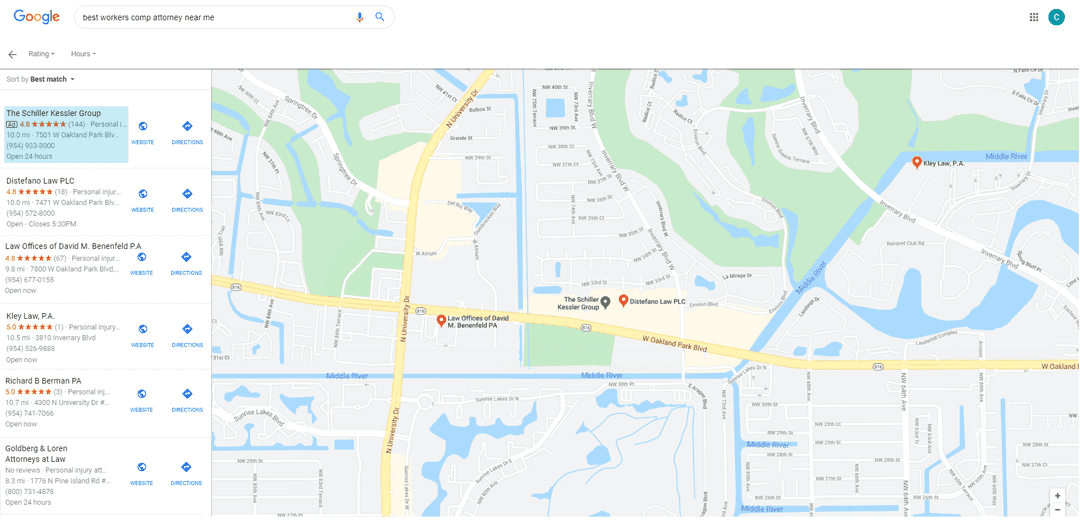Open the Google apps grid icon
1080x529 pixels.
(1034, 17)
